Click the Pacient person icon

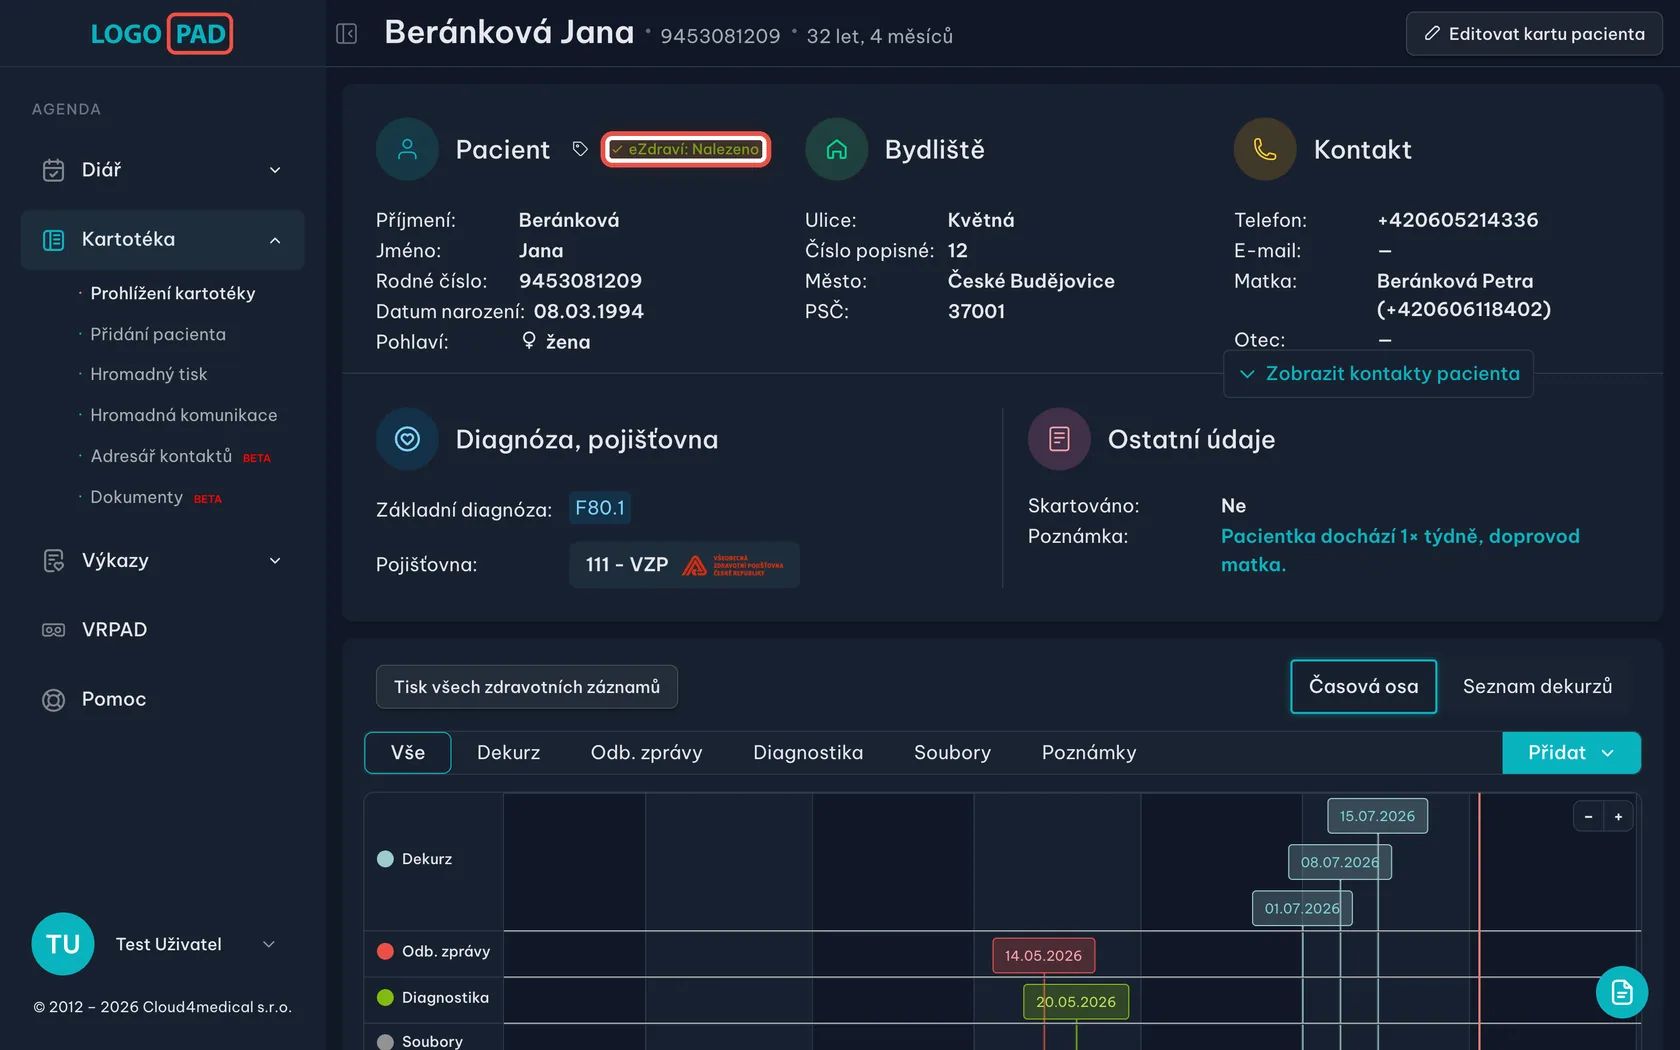[407, 150]
